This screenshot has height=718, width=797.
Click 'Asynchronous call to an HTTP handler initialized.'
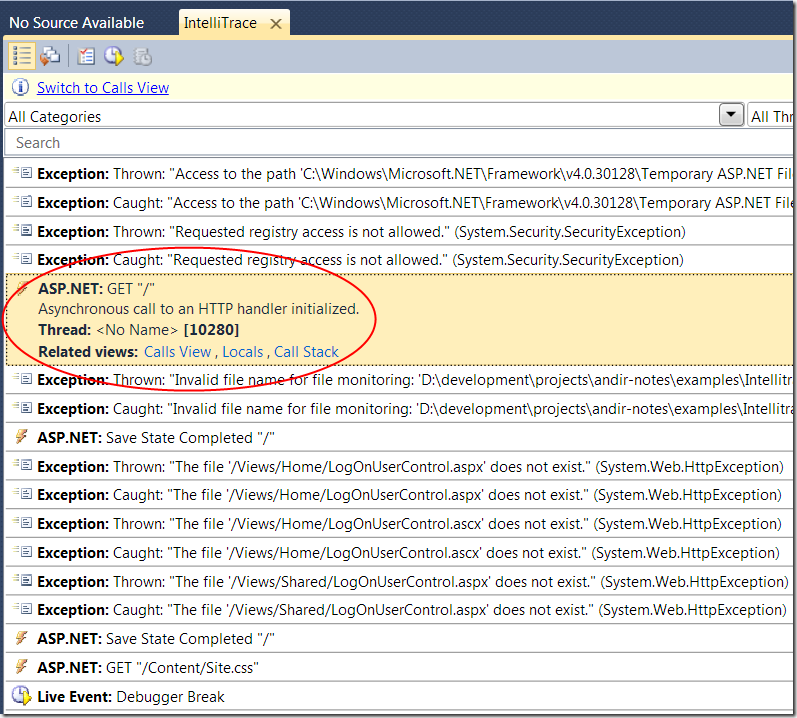pos(199,309)
